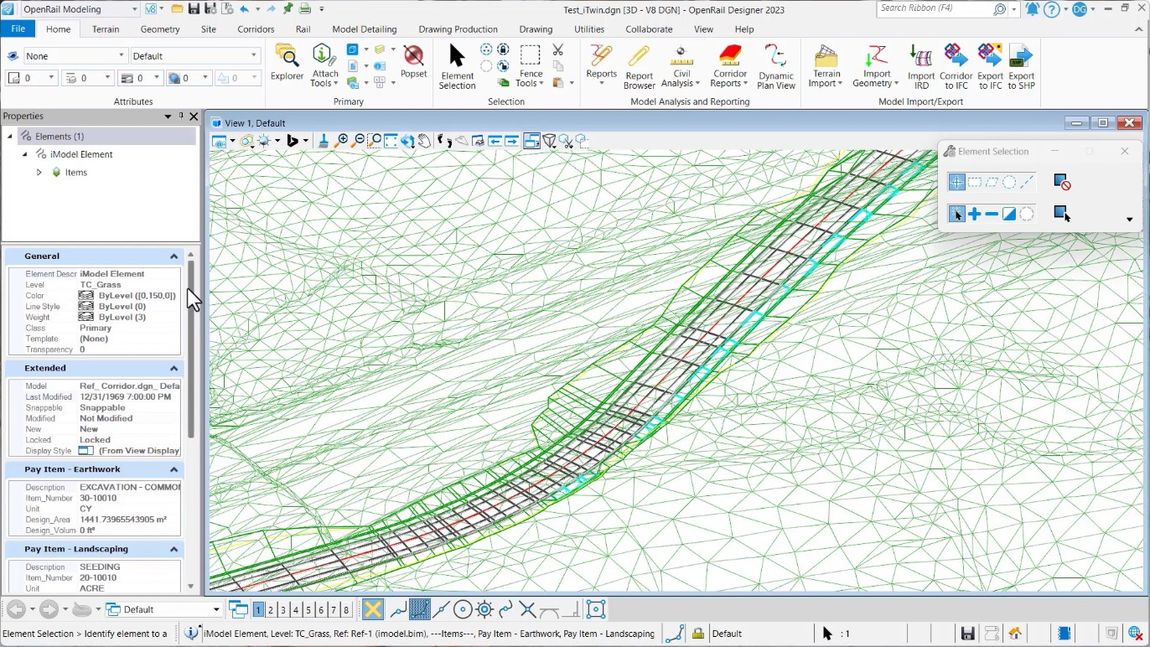Image resolution: width=1150 pixels, height=647 pixels.
Task: Click the Terrain Import icon
Action: pyautogui.click(x=825, y=62)
